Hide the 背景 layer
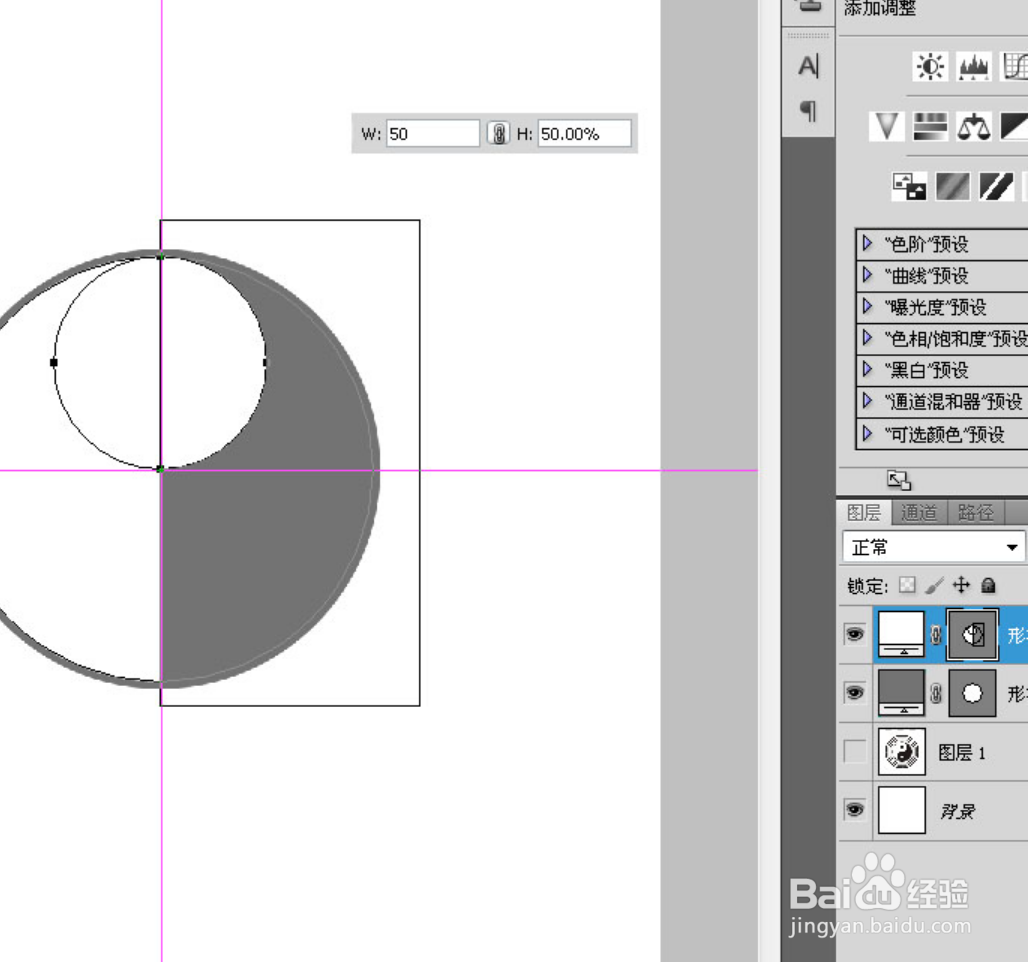The image size is (1028, 962). [854, 810]
